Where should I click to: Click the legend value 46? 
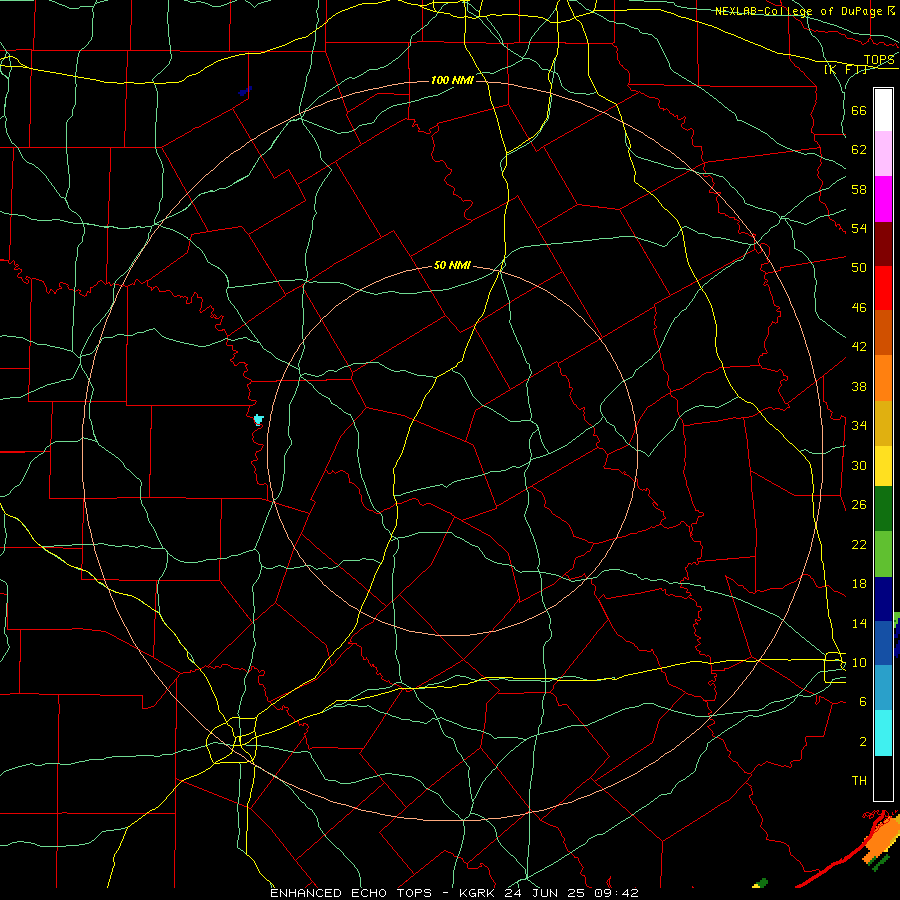point(859,308)
